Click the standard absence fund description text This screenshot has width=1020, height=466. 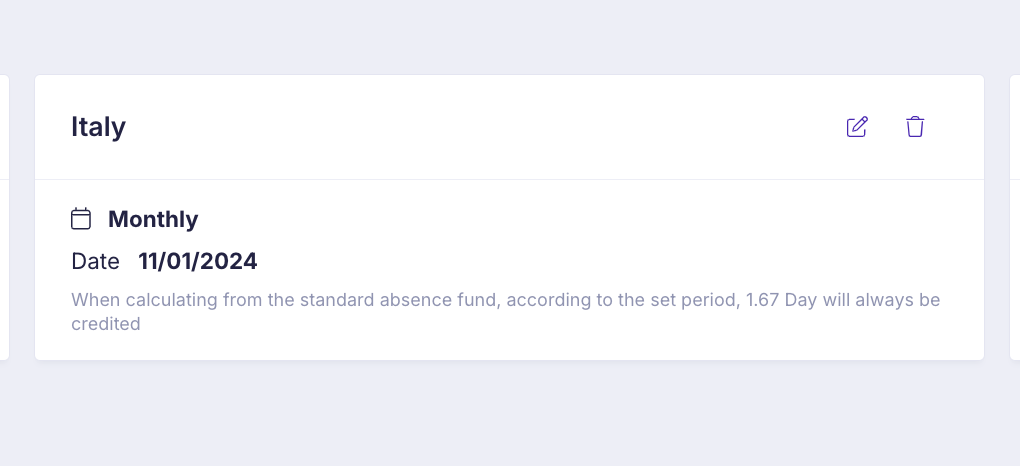point(505,312)
